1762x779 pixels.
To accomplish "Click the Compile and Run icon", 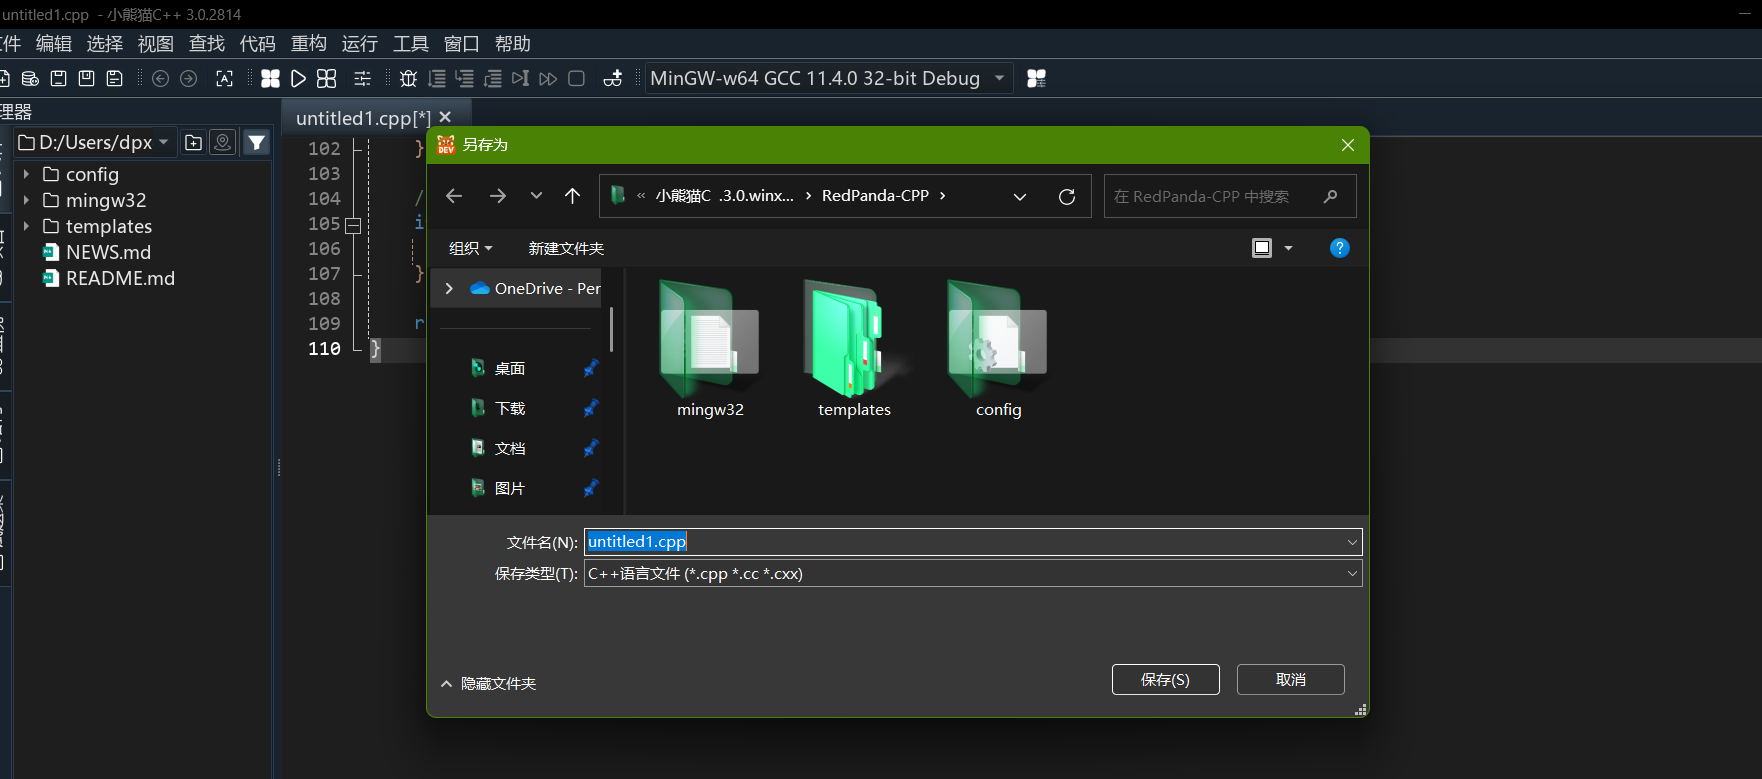I will (327, 78).
